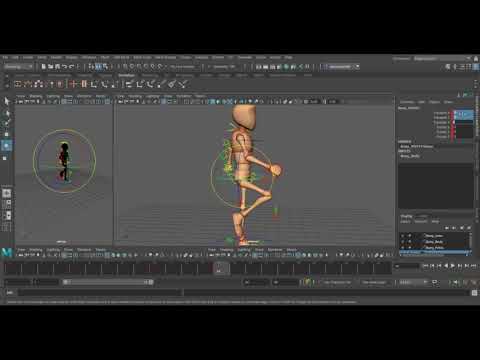480x360 pixels.
Task: Click the shelf gear options icon
Action: tap(7, 86)
